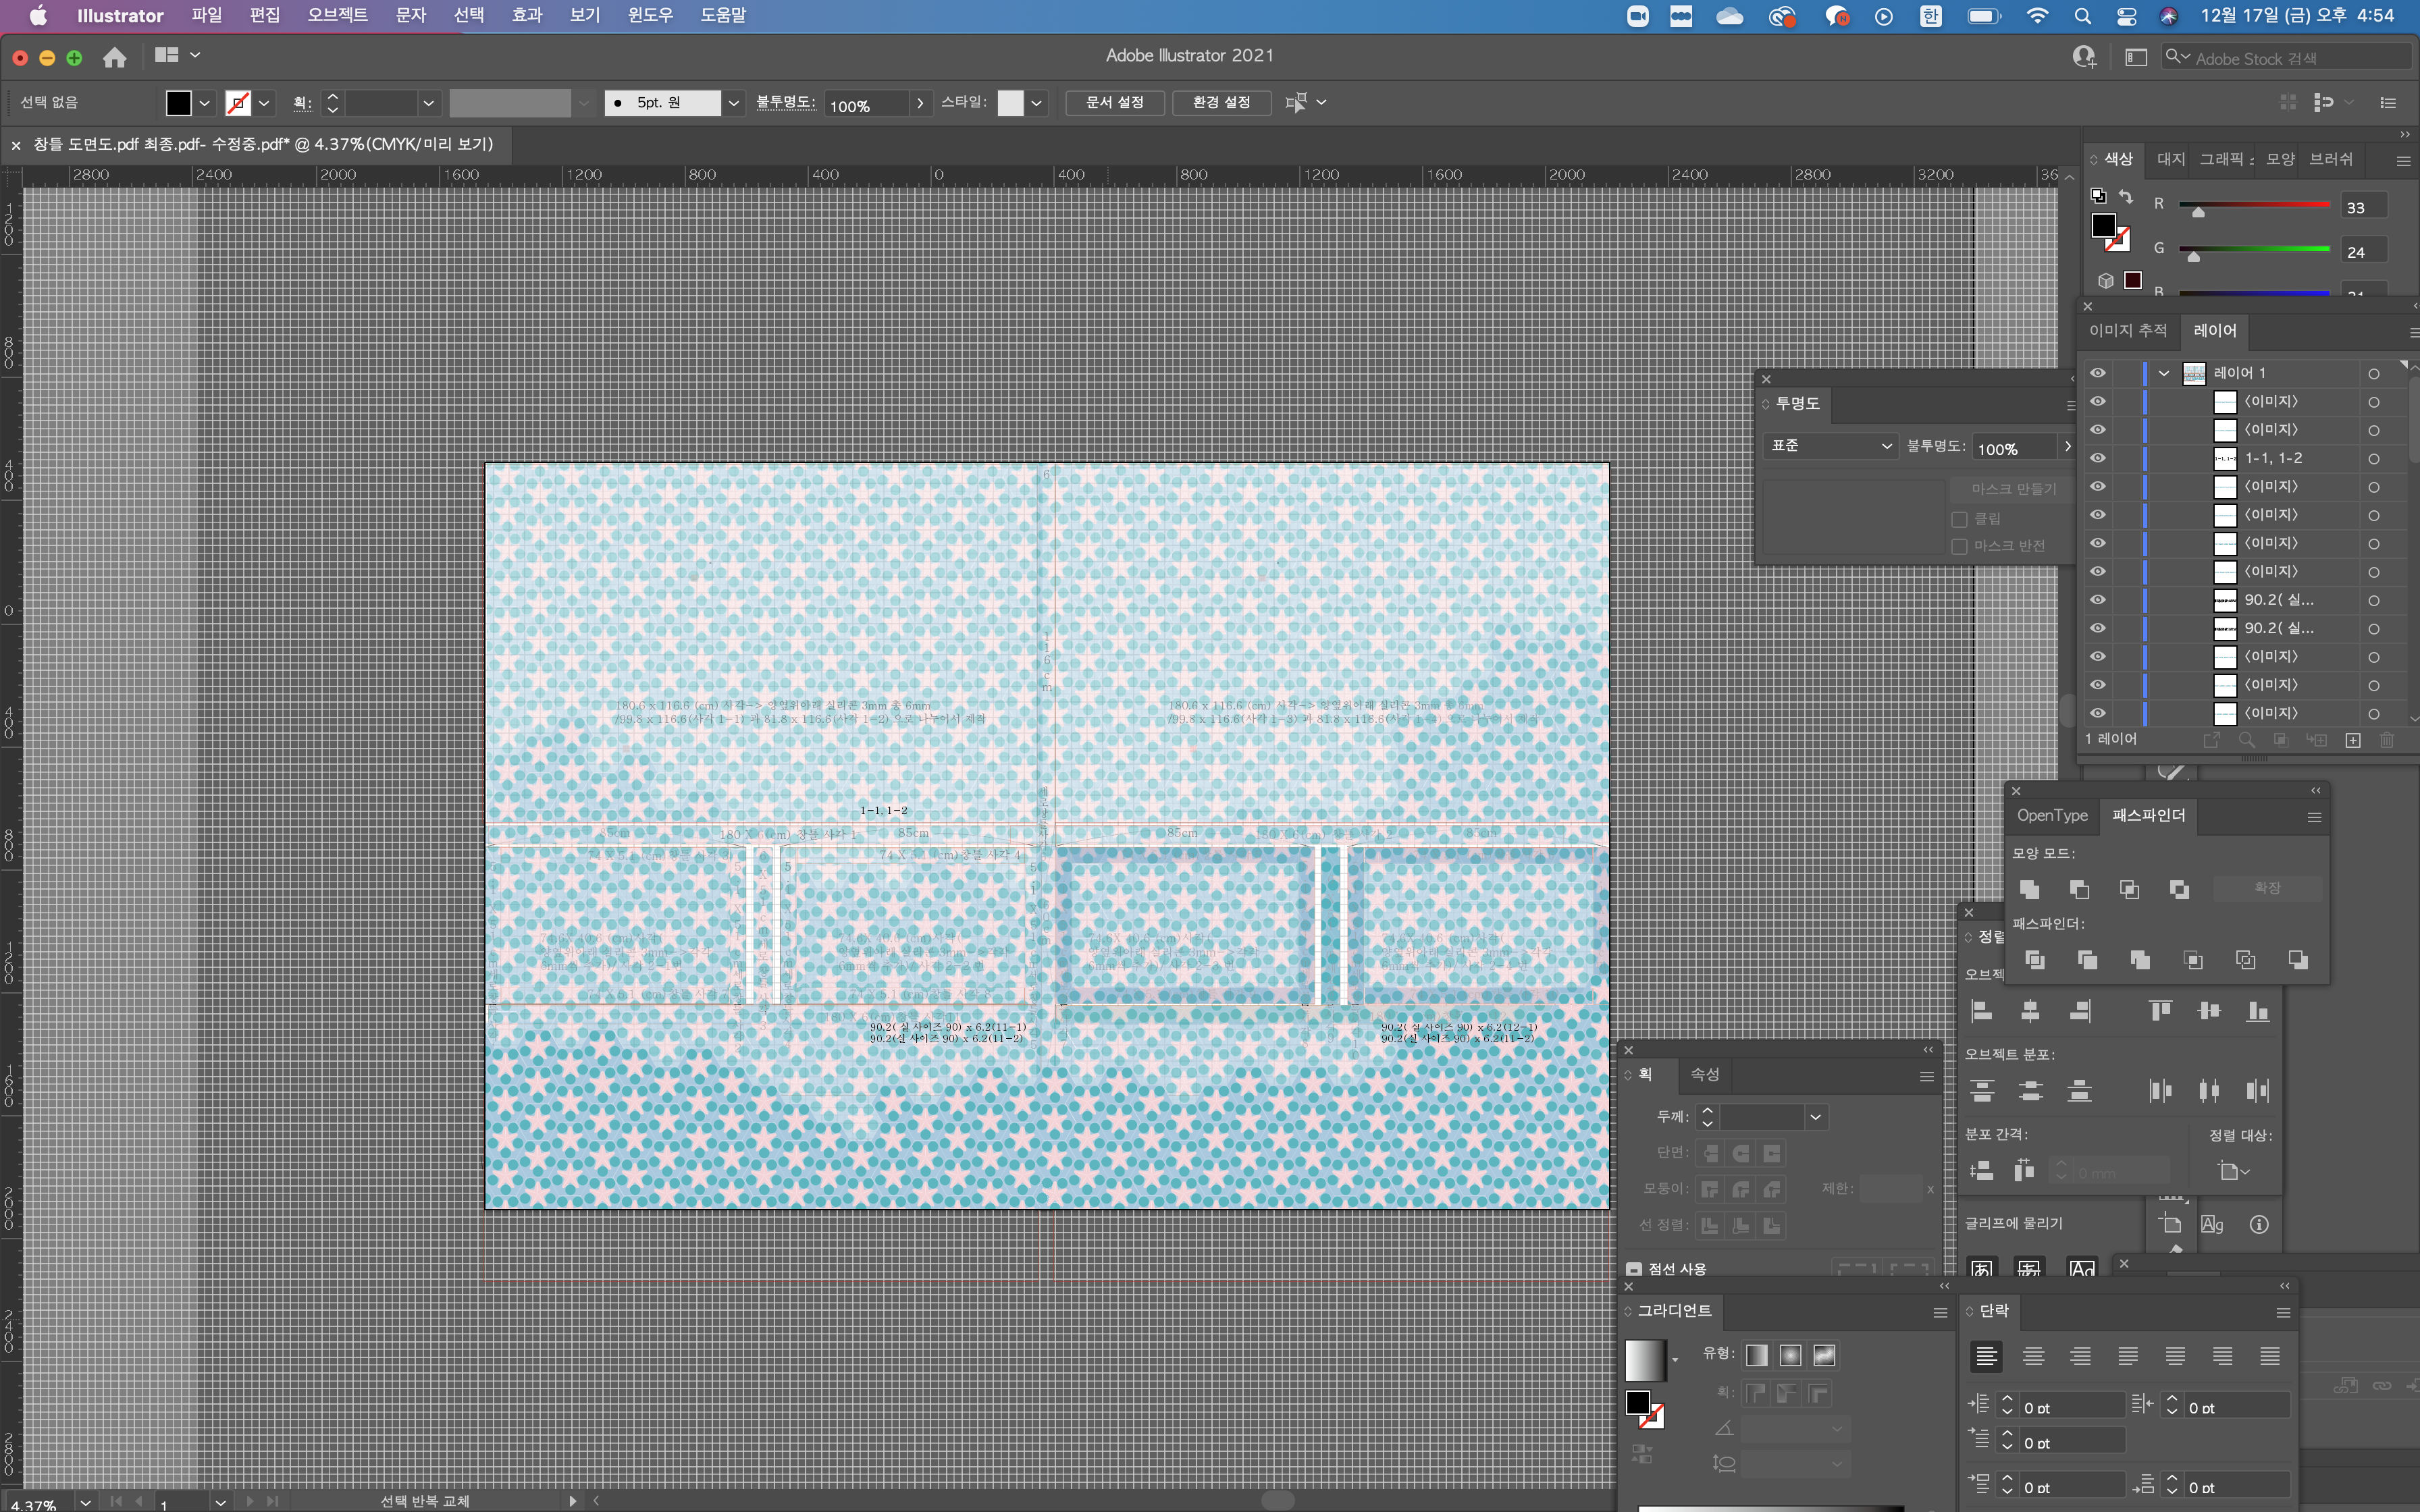Screen dimensions: 2420x1512
Task: Click target circle of 1-1, 1-2 sublayer
Action: coord(2374,459)
